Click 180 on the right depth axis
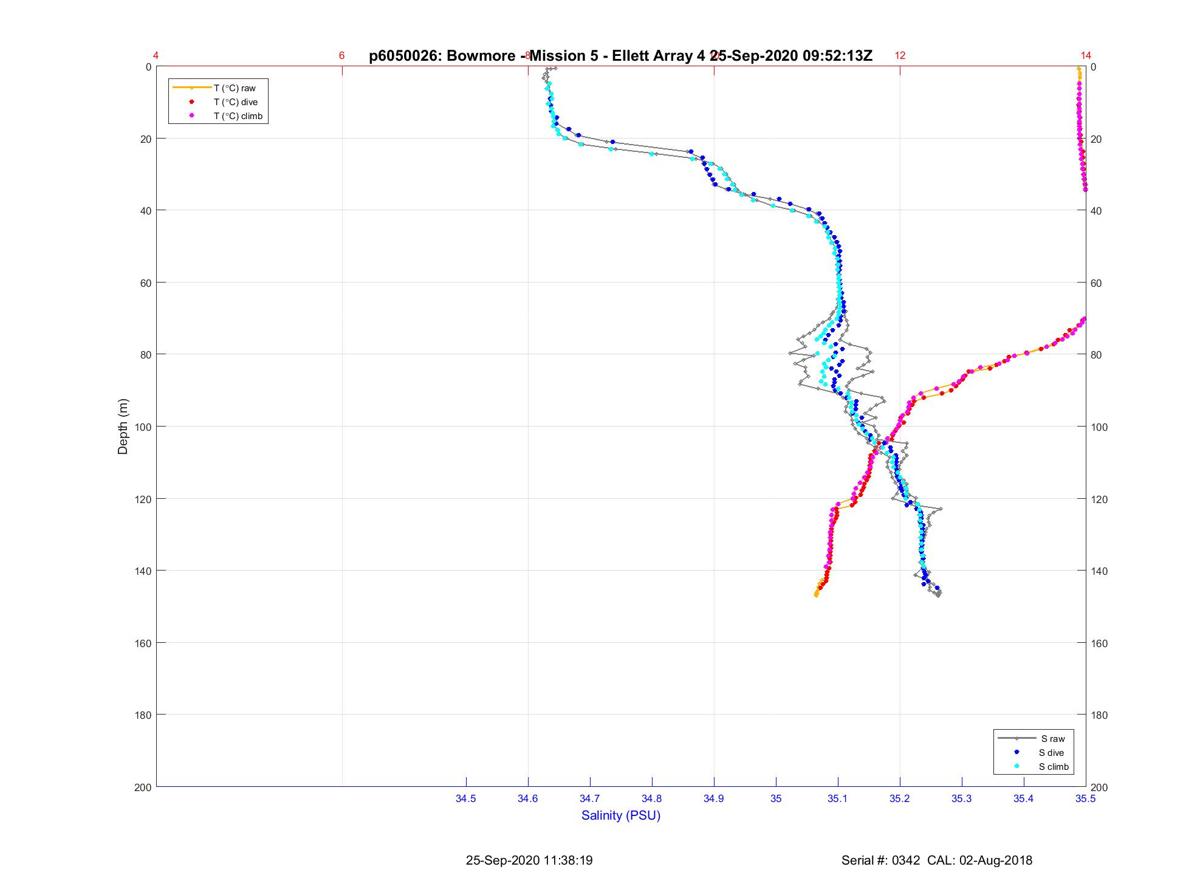The image size is (1200, 885). click(1100, 715)
